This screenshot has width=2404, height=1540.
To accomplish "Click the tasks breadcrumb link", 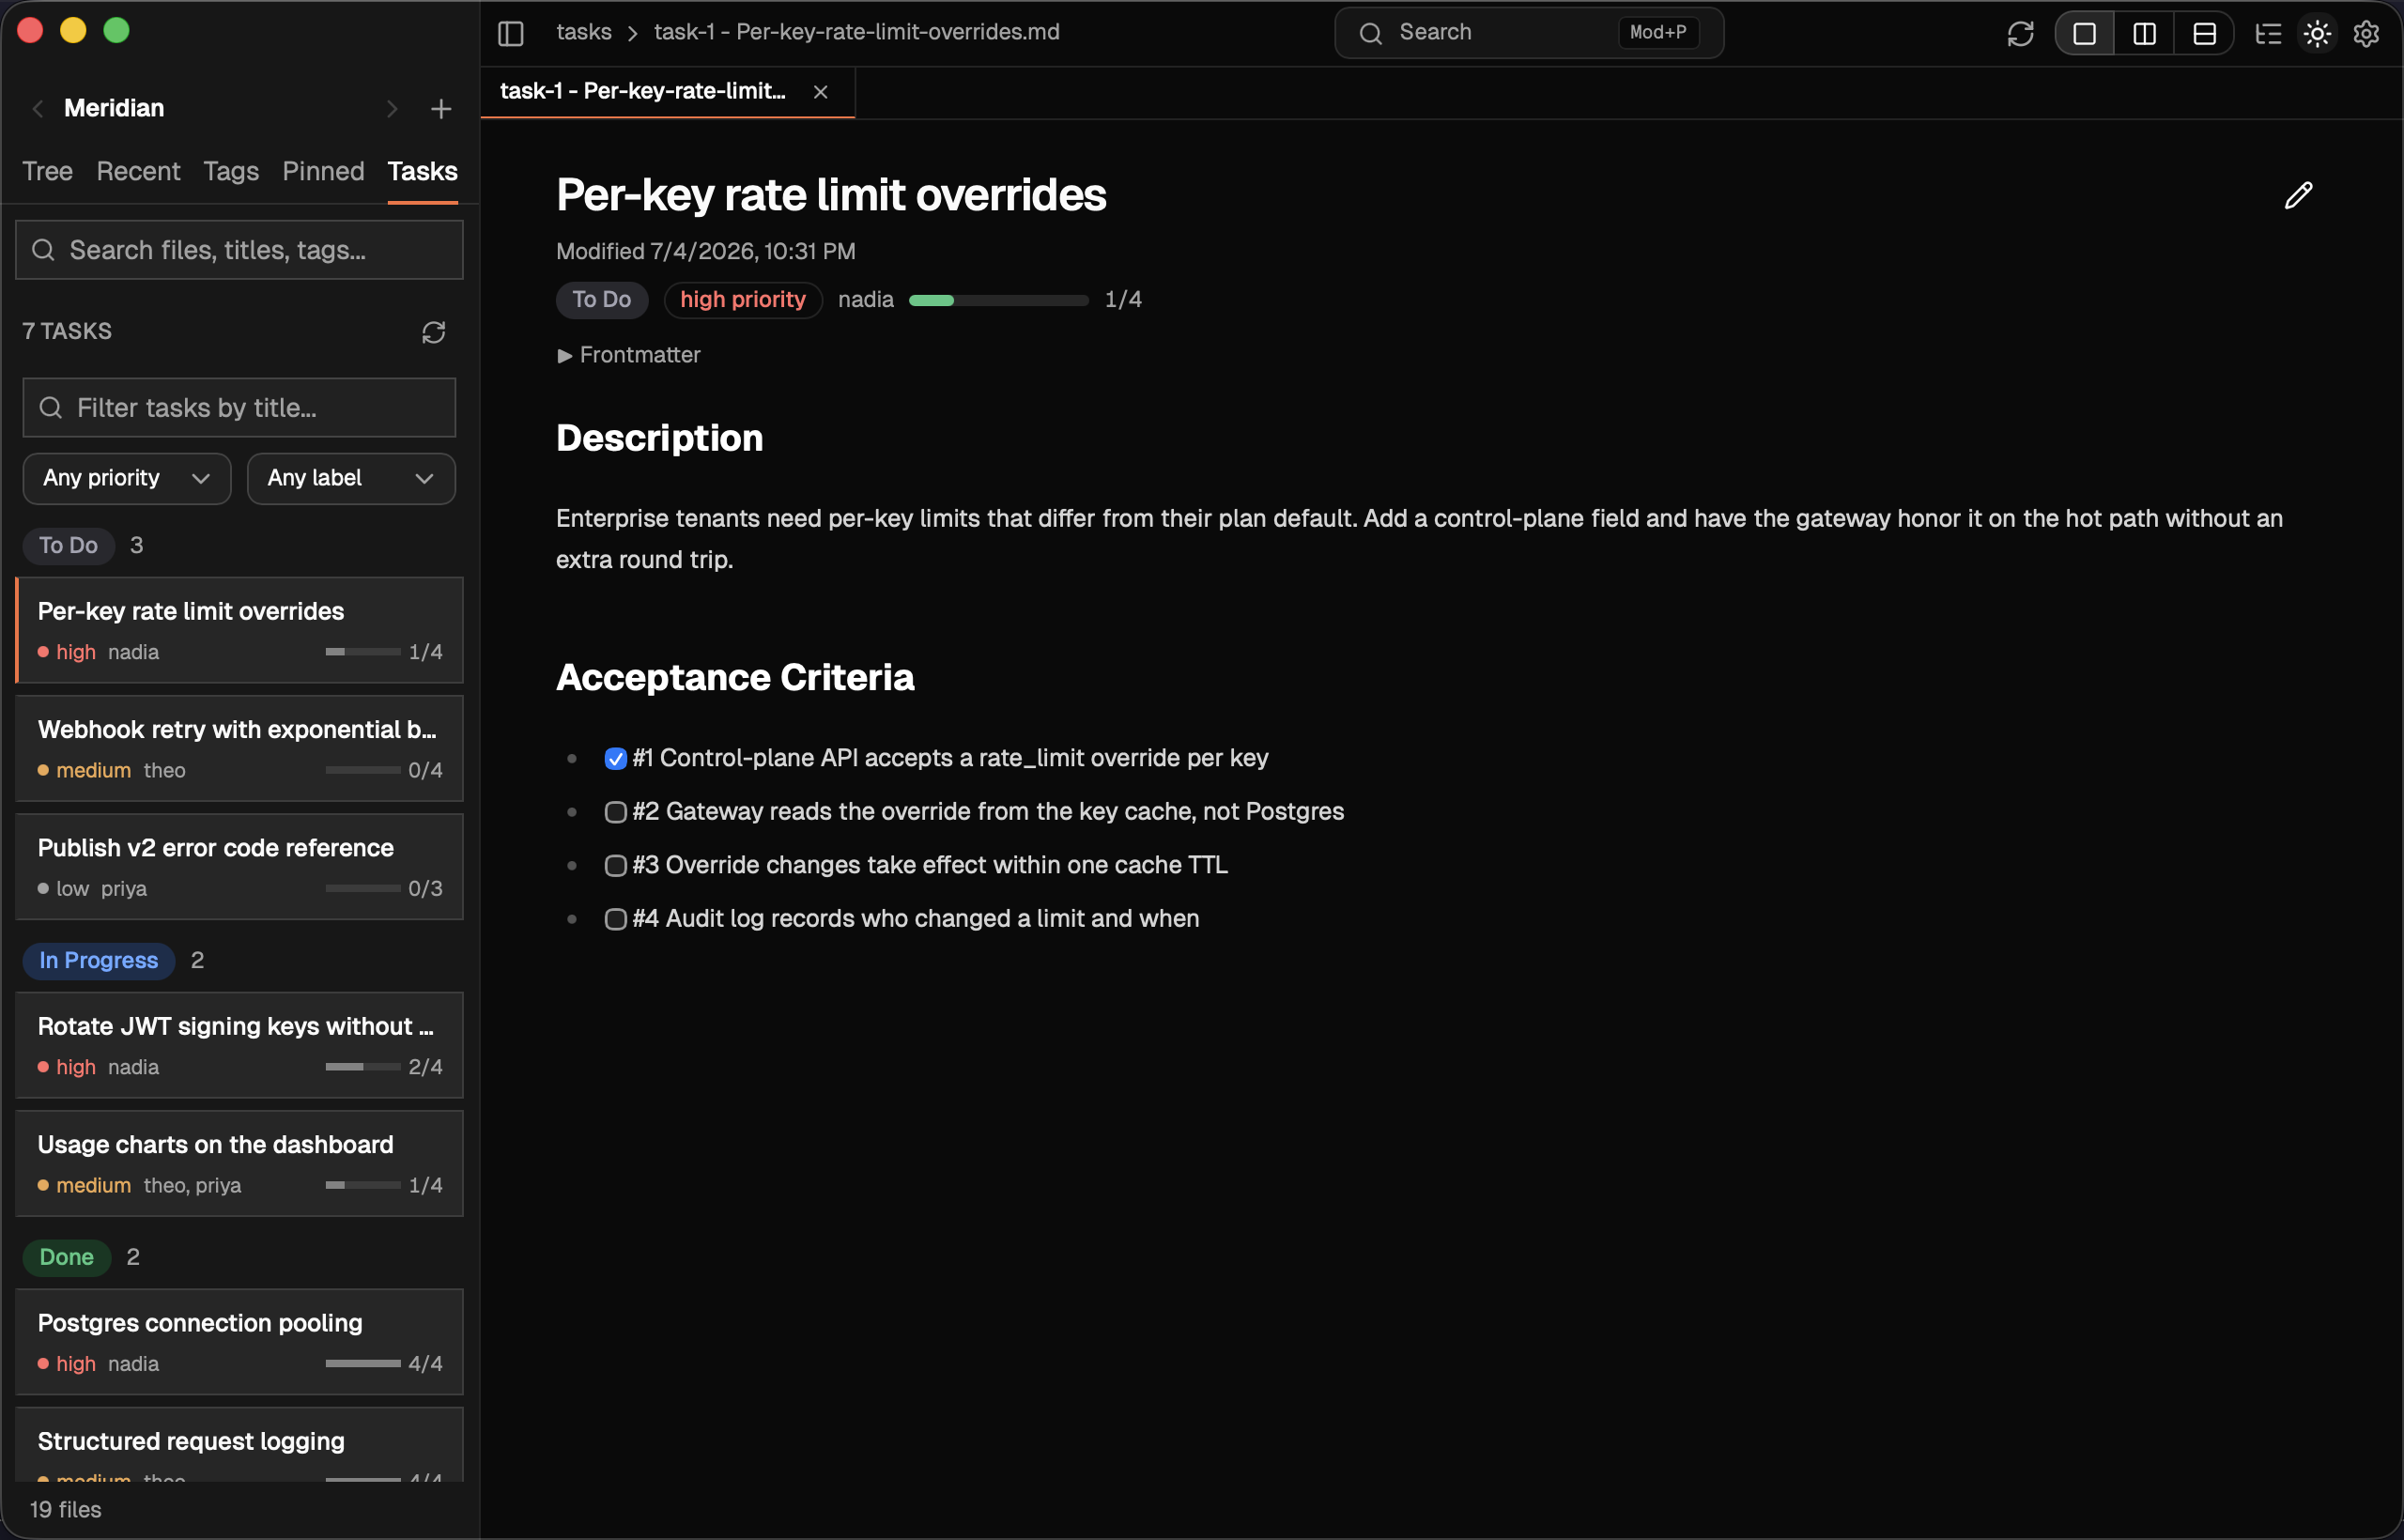I will pyautogui.click(x=584, y=32).
